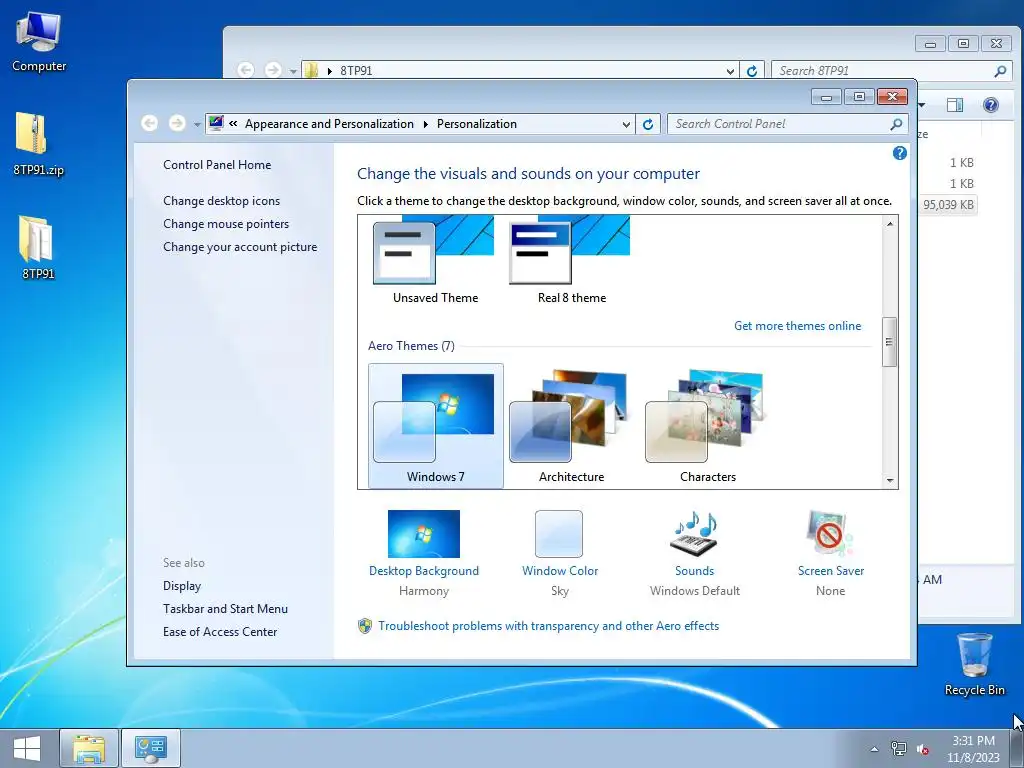The height and width of the screenshot is (768, 1024).
Task: Click Get more themes online
Action: [797, 326]
